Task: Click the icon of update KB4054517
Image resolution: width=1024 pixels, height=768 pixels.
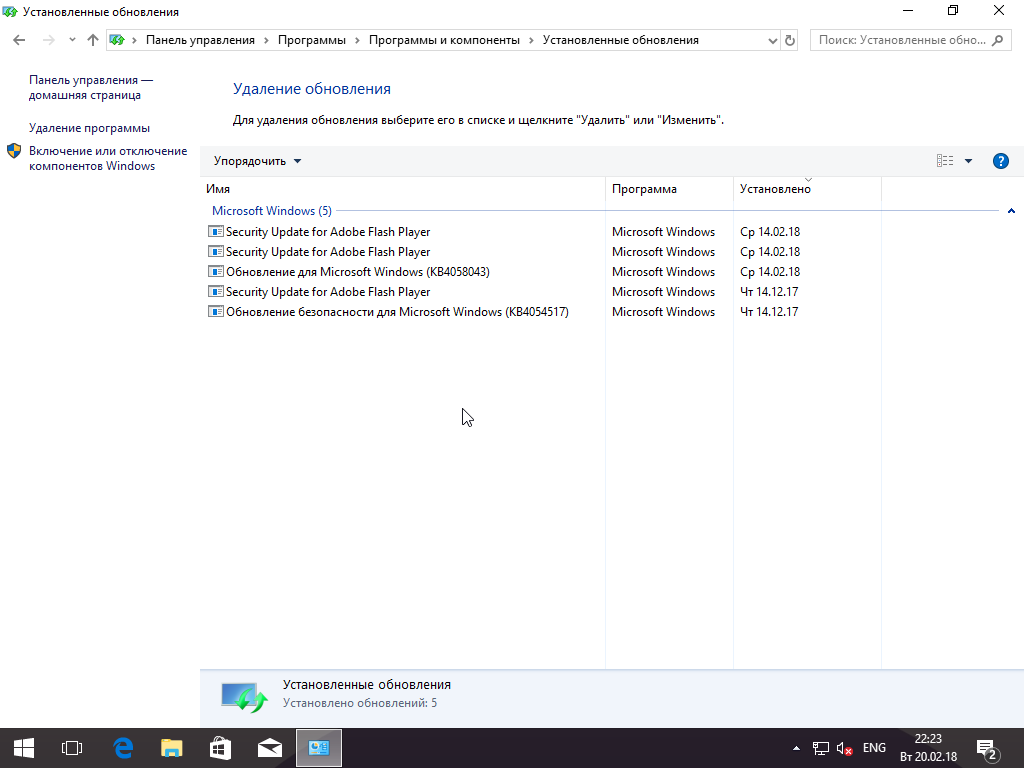Action: click(216, 312)
